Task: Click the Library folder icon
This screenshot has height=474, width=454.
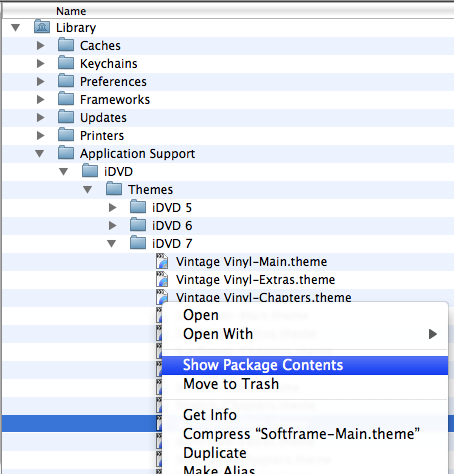Action: (42, 27)
